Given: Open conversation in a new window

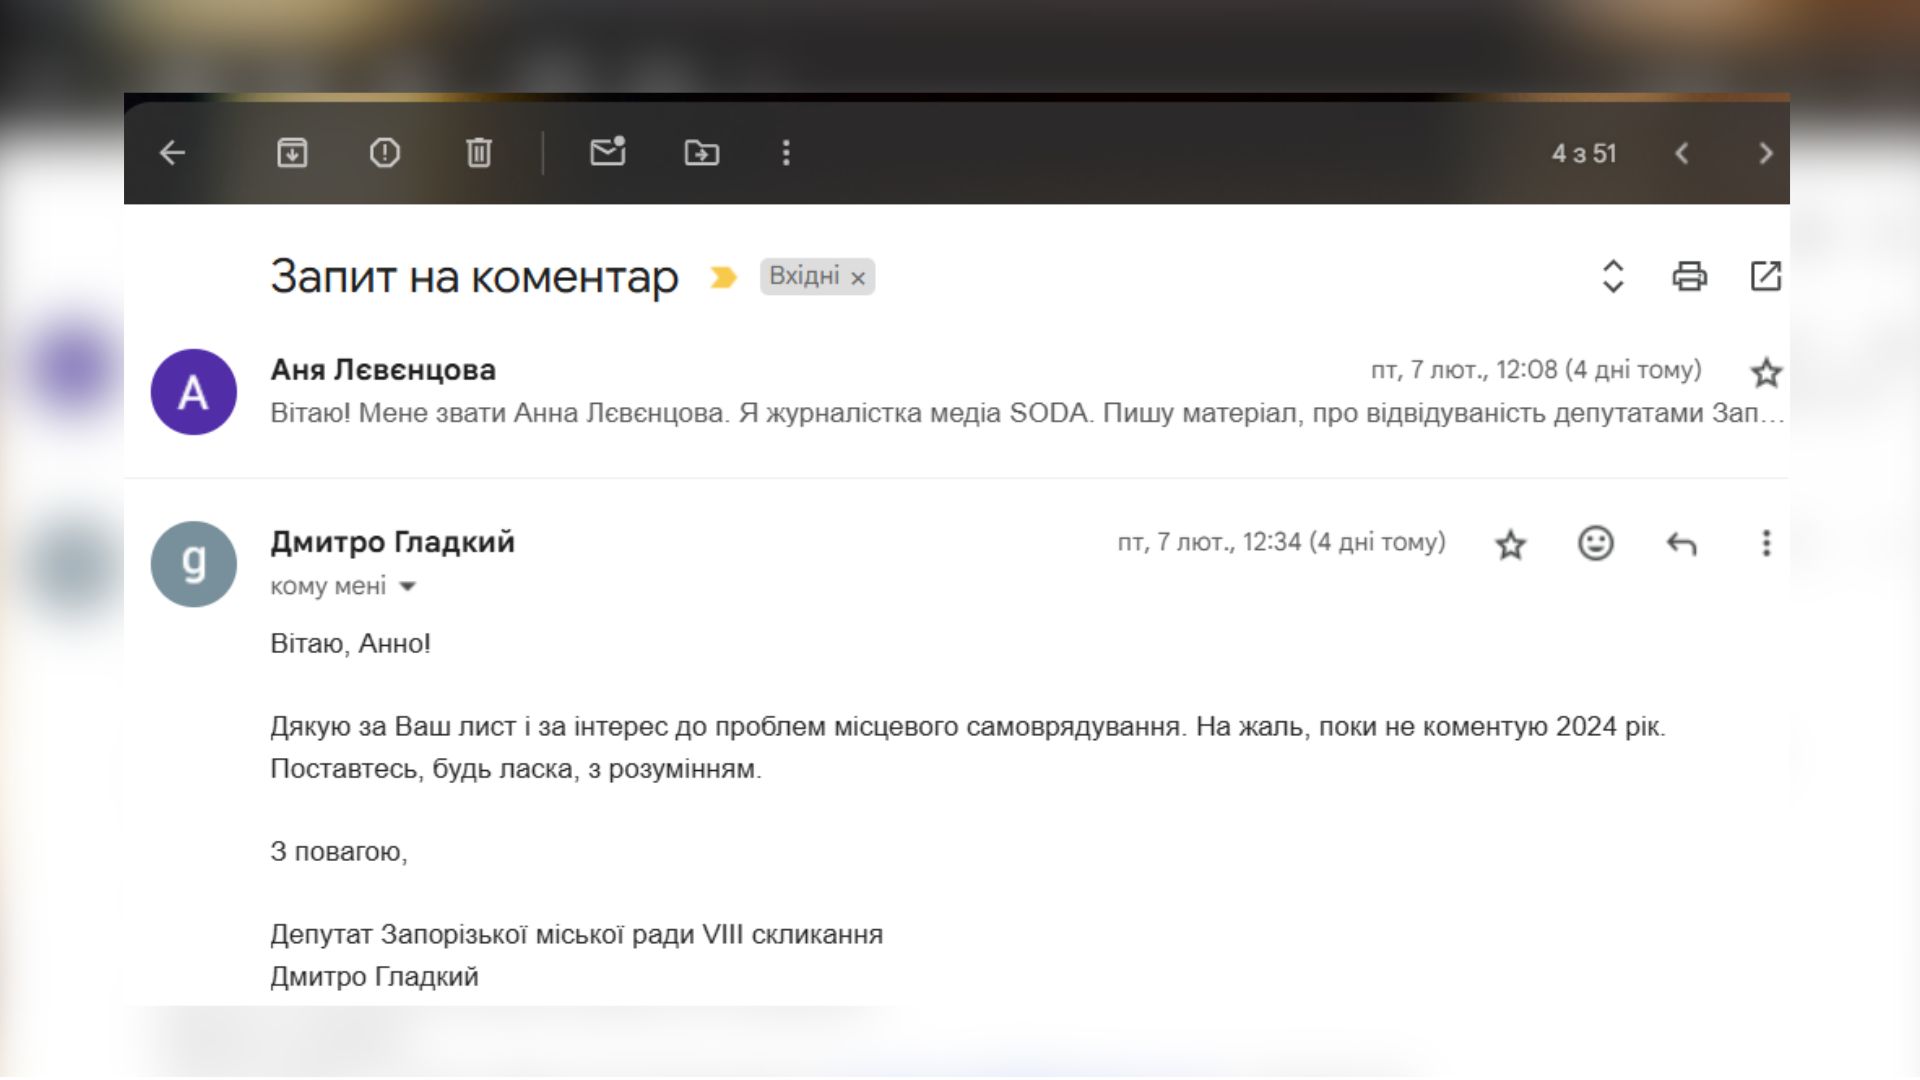Looking at the screenshot, I should click(1765, 276).
